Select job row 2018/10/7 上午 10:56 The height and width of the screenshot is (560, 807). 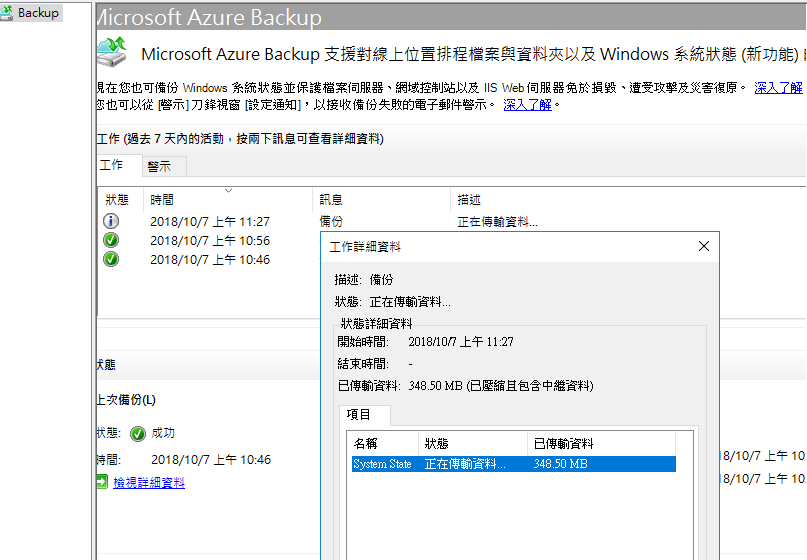point(210,240)
